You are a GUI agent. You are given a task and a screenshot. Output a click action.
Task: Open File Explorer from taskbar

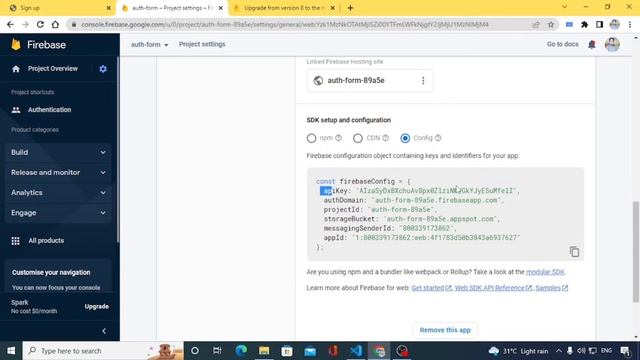264,351
